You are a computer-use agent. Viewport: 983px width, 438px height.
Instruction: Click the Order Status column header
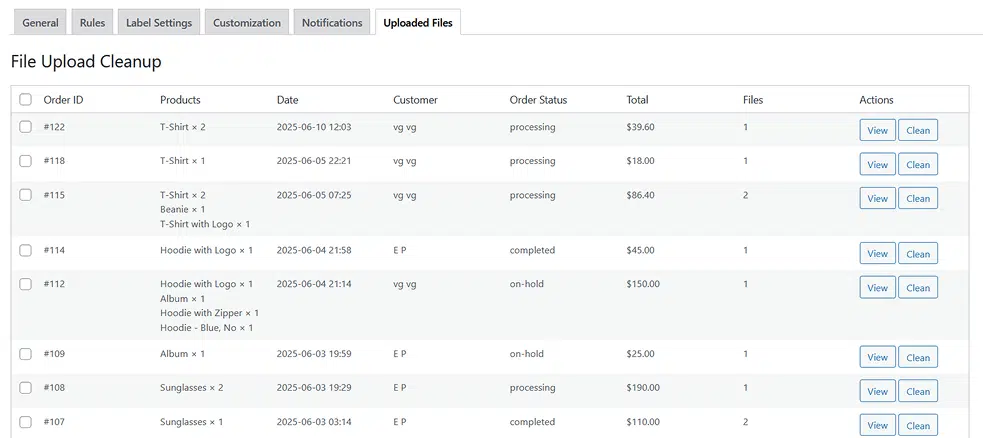(538, 100)
